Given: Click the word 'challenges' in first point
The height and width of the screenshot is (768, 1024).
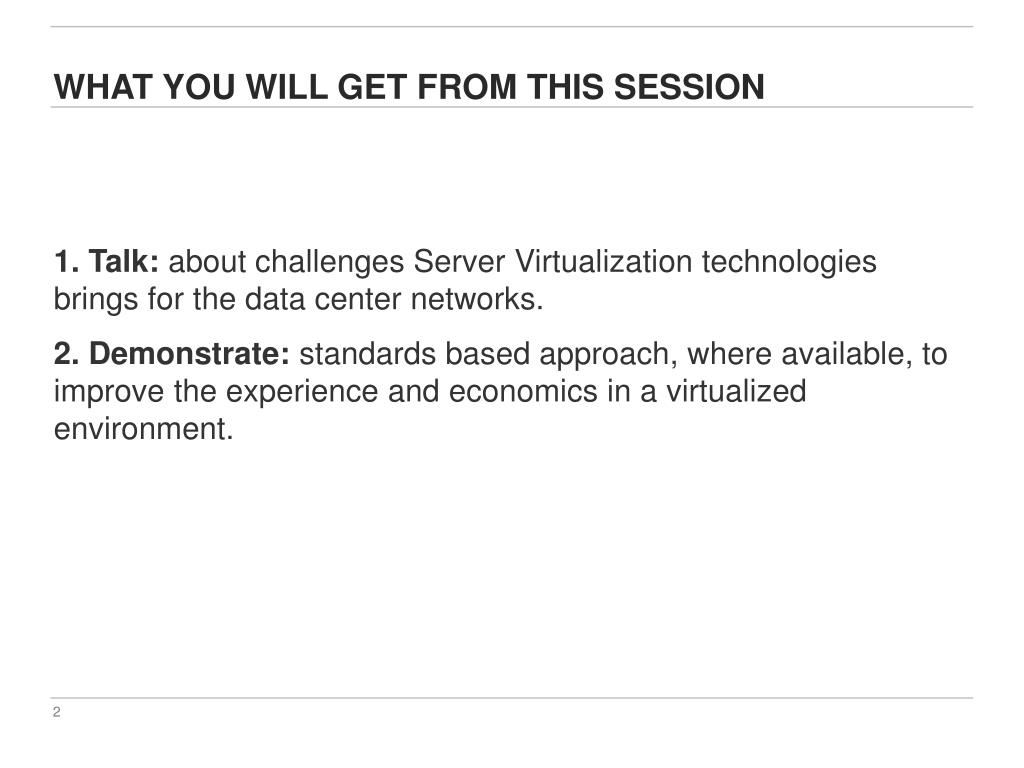Looking at the screenshot, I should tap(330, 263).
